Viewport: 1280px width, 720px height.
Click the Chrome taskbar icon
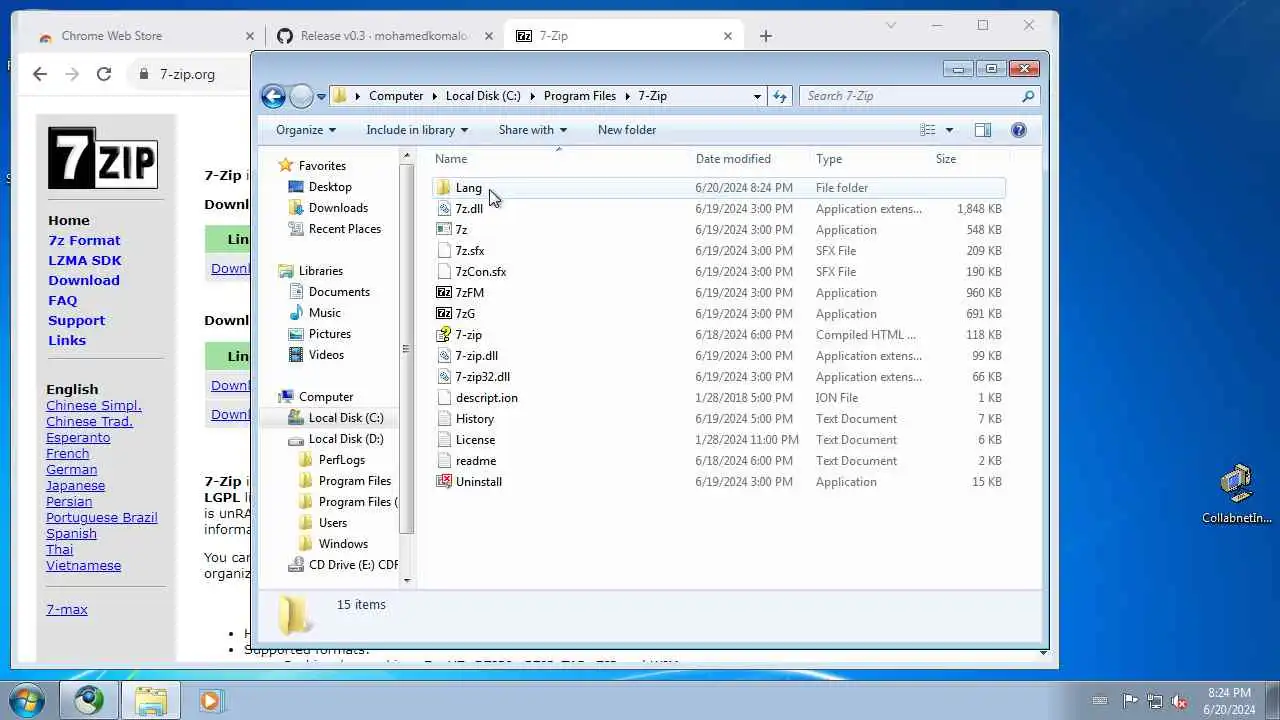(89, 700)
